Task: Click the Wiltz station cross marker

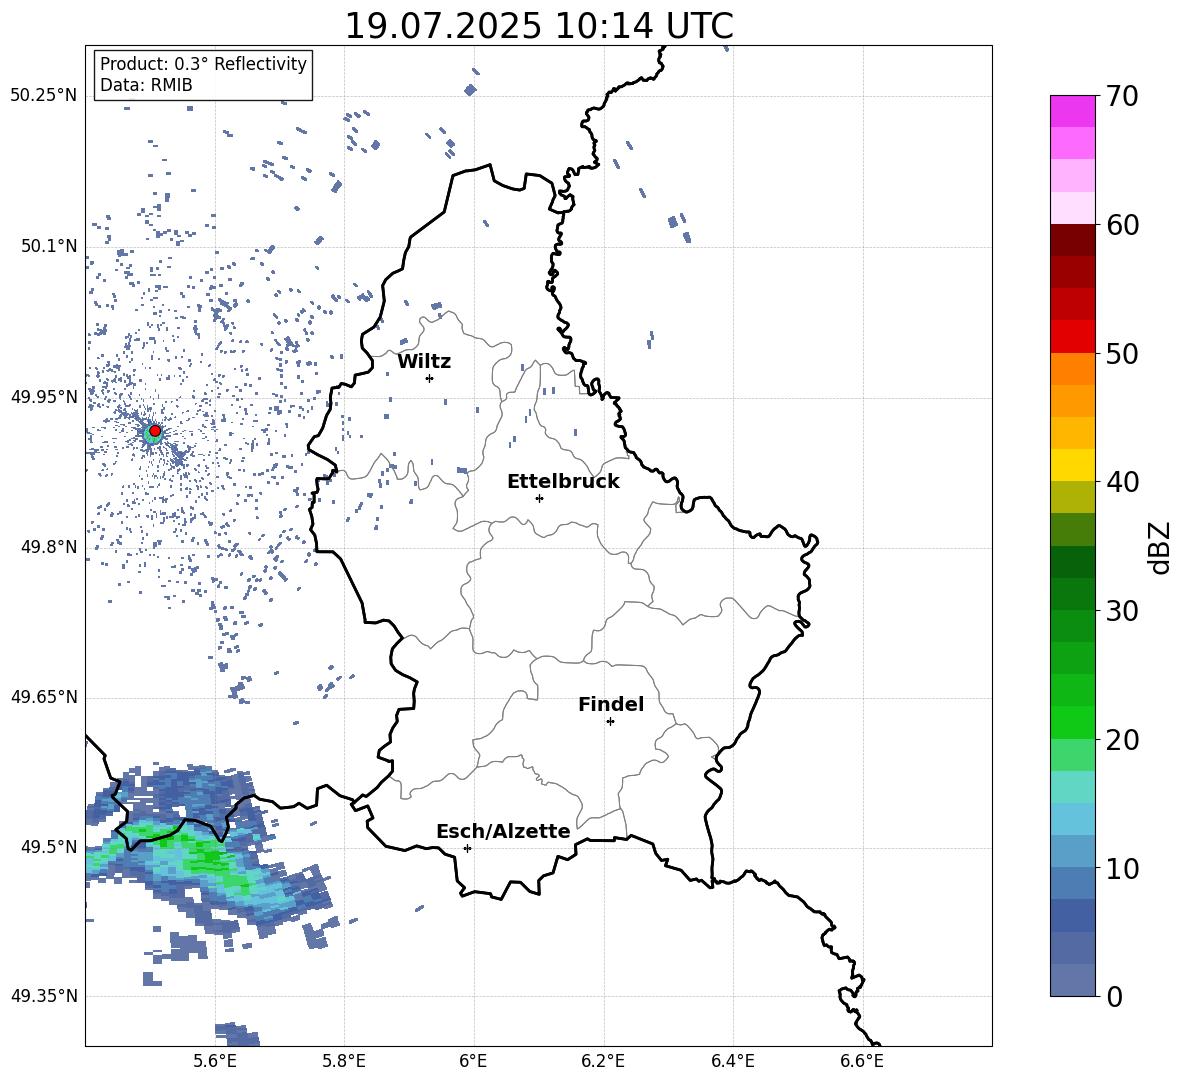Action: point(430,378)
